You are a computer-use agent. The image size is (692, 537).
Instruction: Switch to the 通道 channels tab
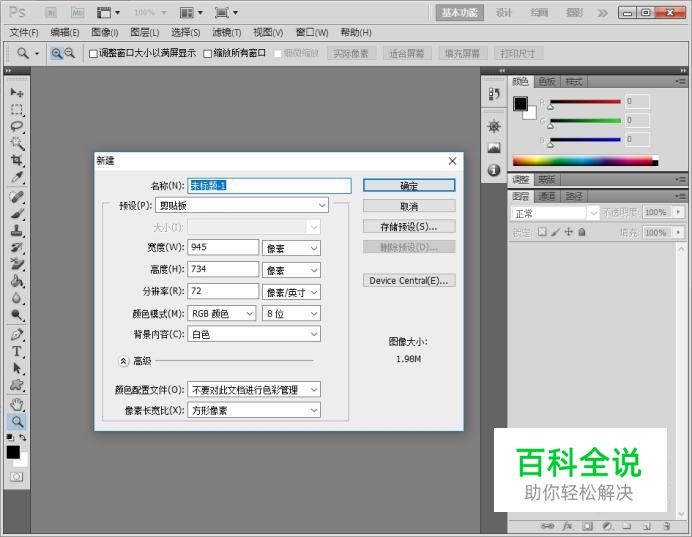547,196
